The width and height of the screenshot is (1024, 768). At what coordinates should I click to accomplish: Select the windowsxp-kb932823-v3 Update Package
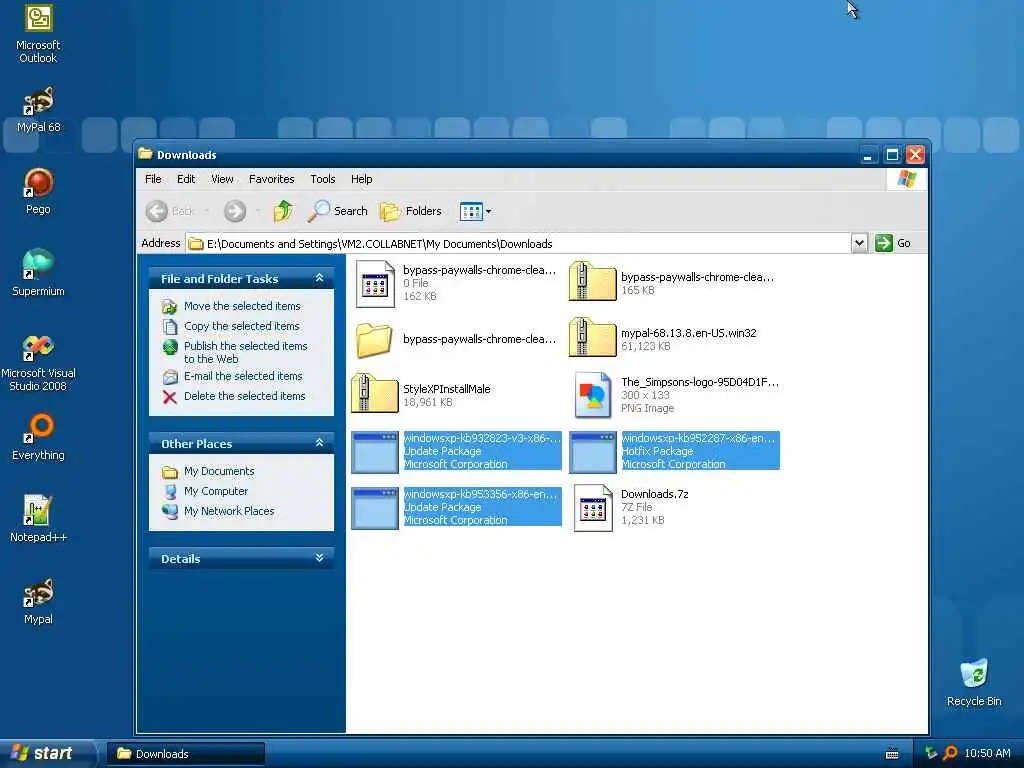(456, 451)
